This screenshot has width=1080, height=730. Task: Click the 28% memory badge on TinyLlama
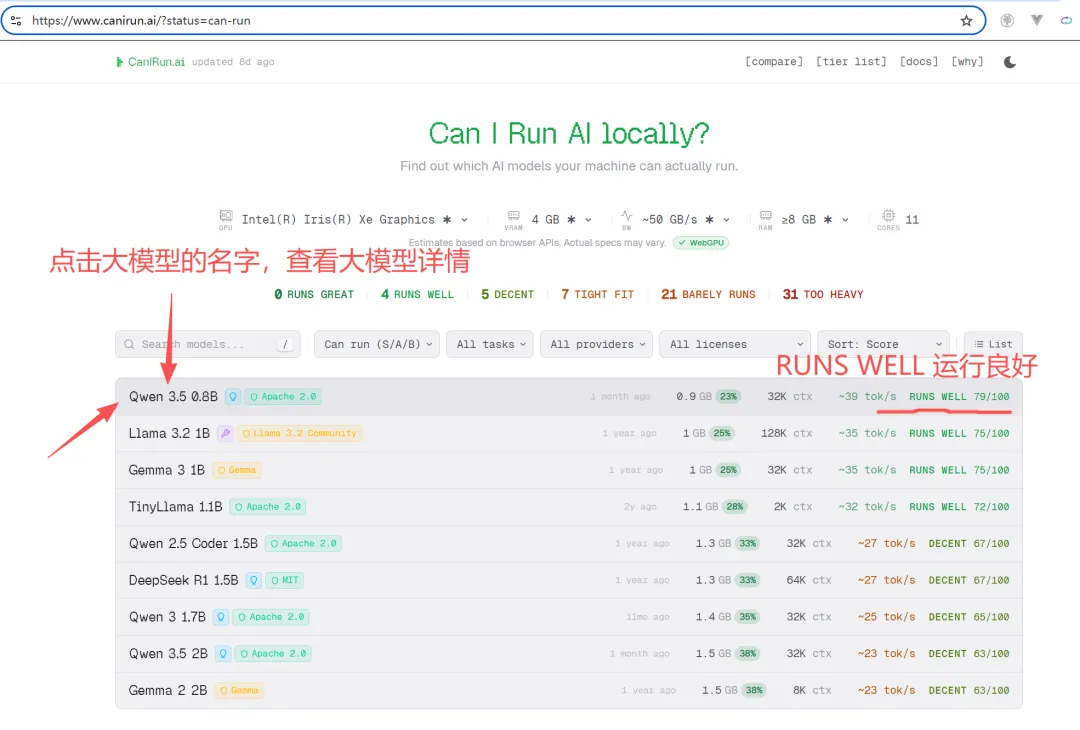735,507
